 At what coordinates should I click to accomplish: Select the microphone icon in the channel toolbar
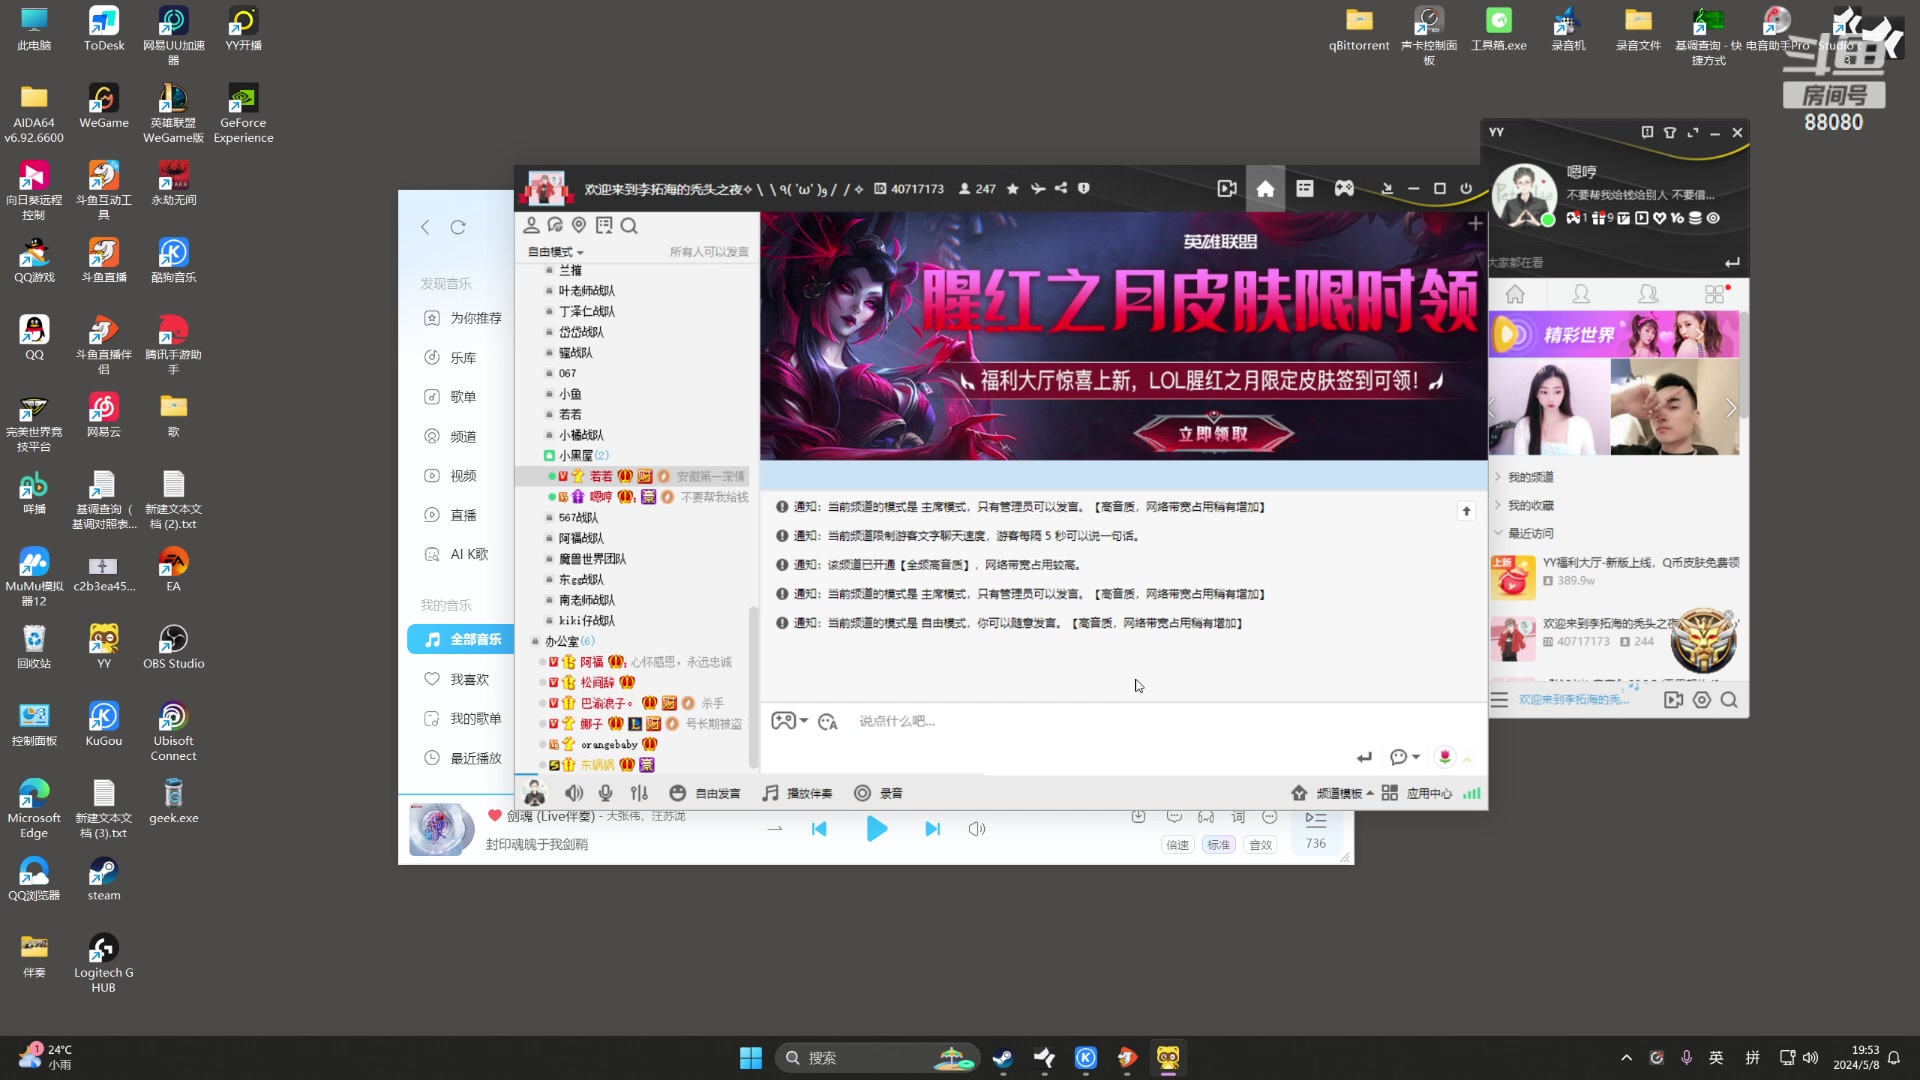tap(605, 792)
